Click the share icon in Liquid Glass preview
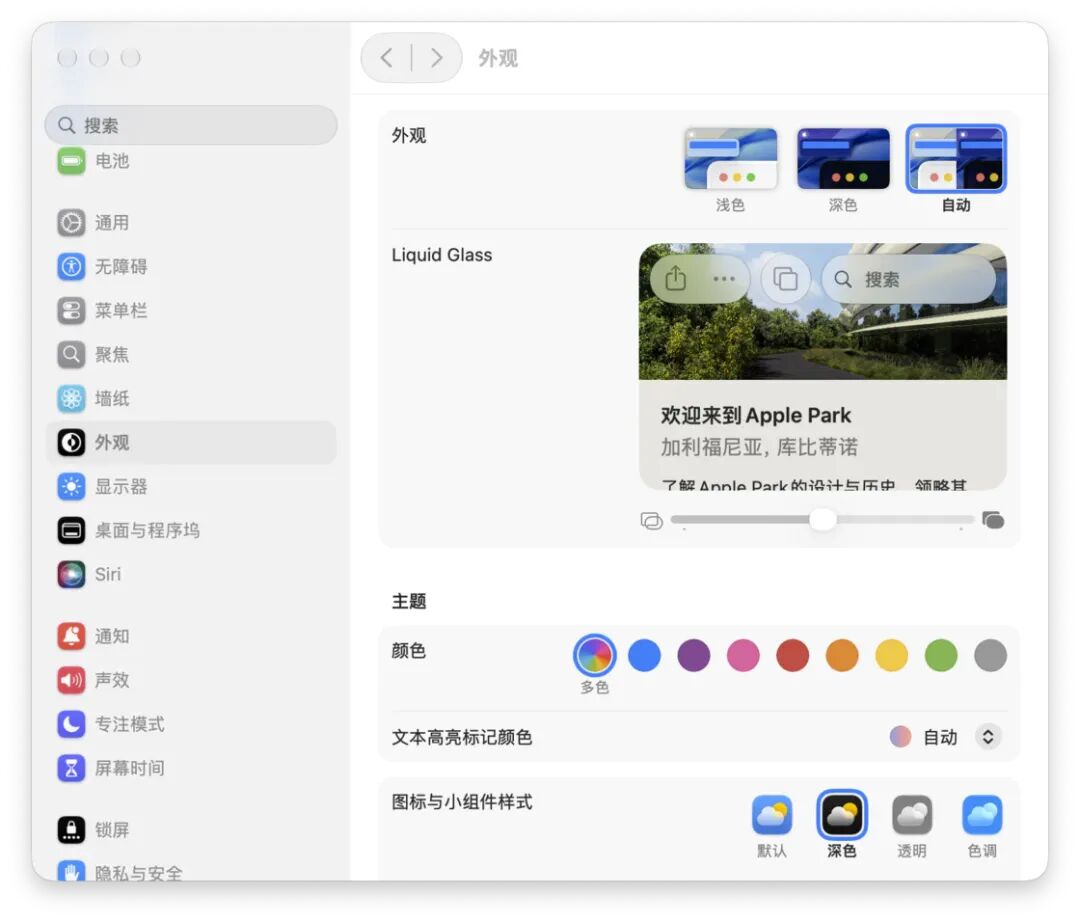1080x922 pixels. coord(676,279)
